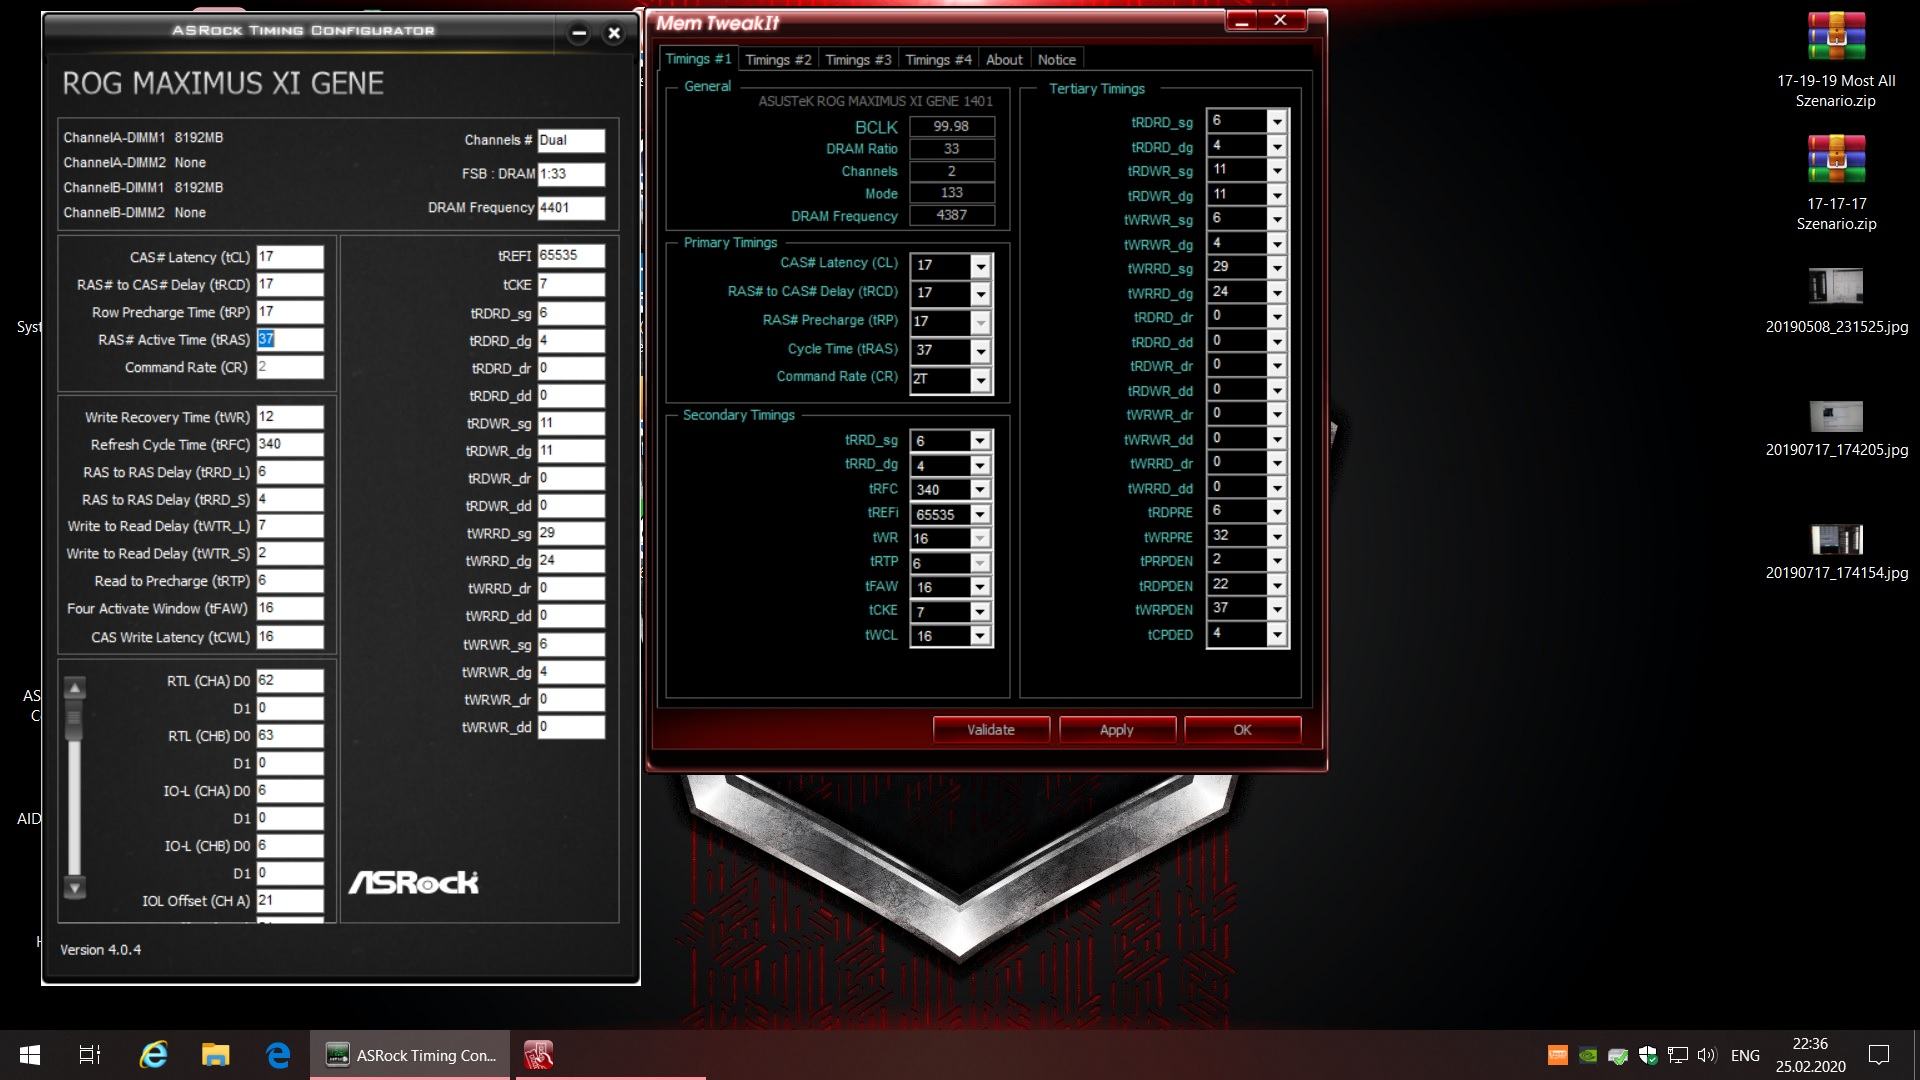
Task: Minimize the Mem TweakIt window
Action: pyautogui.click(x=1241, y=20)
